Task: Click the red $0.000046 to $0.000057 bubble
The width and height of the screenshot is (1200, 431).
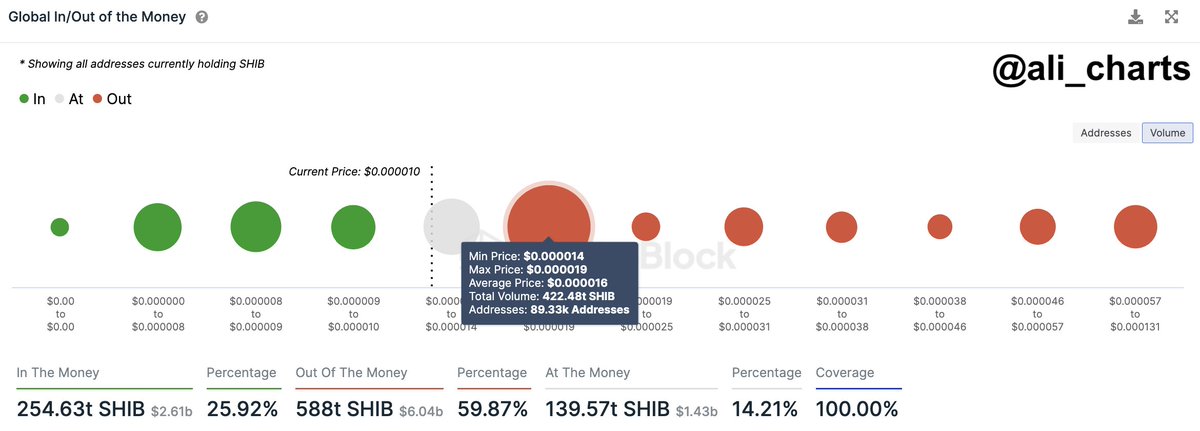Action: click(x=1038, y=227)
